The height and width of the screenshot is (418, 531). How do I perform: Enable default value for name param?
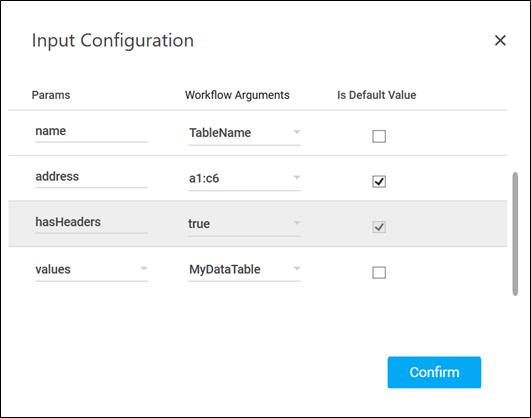point(379,136)
